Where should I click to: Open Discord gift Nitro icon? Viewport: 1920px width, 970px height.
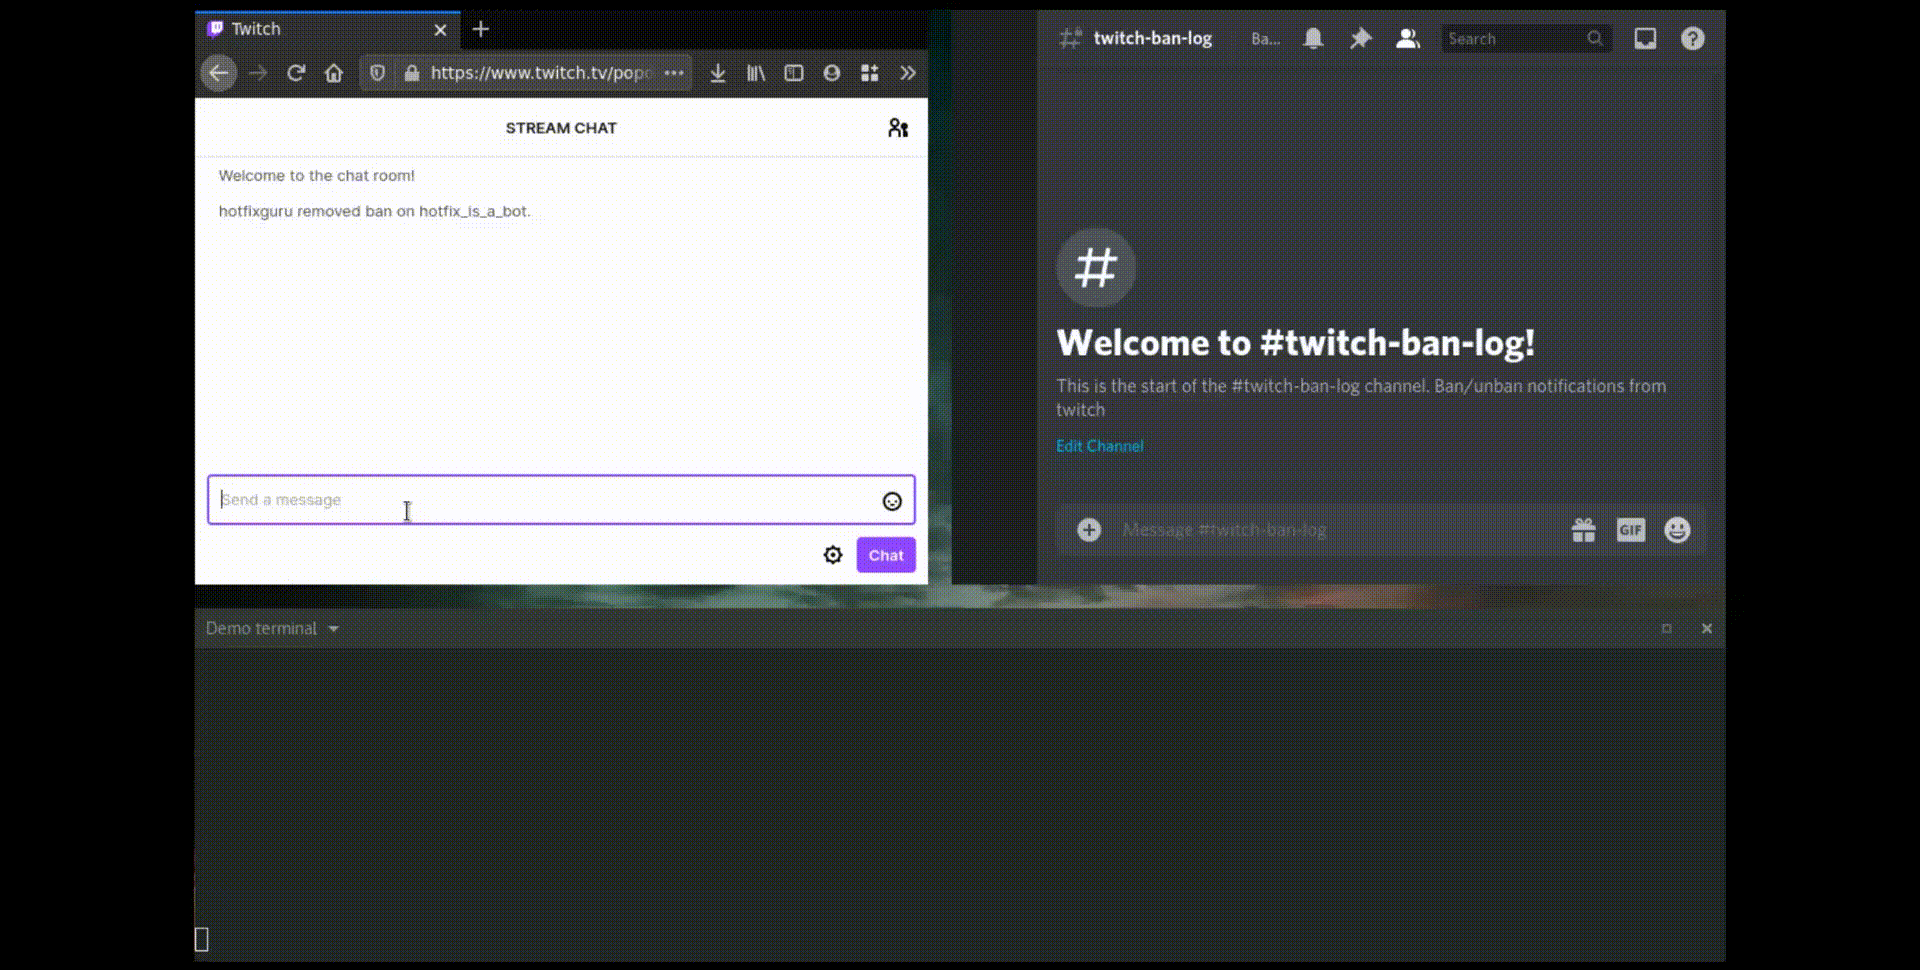[x=1584, y=530]
